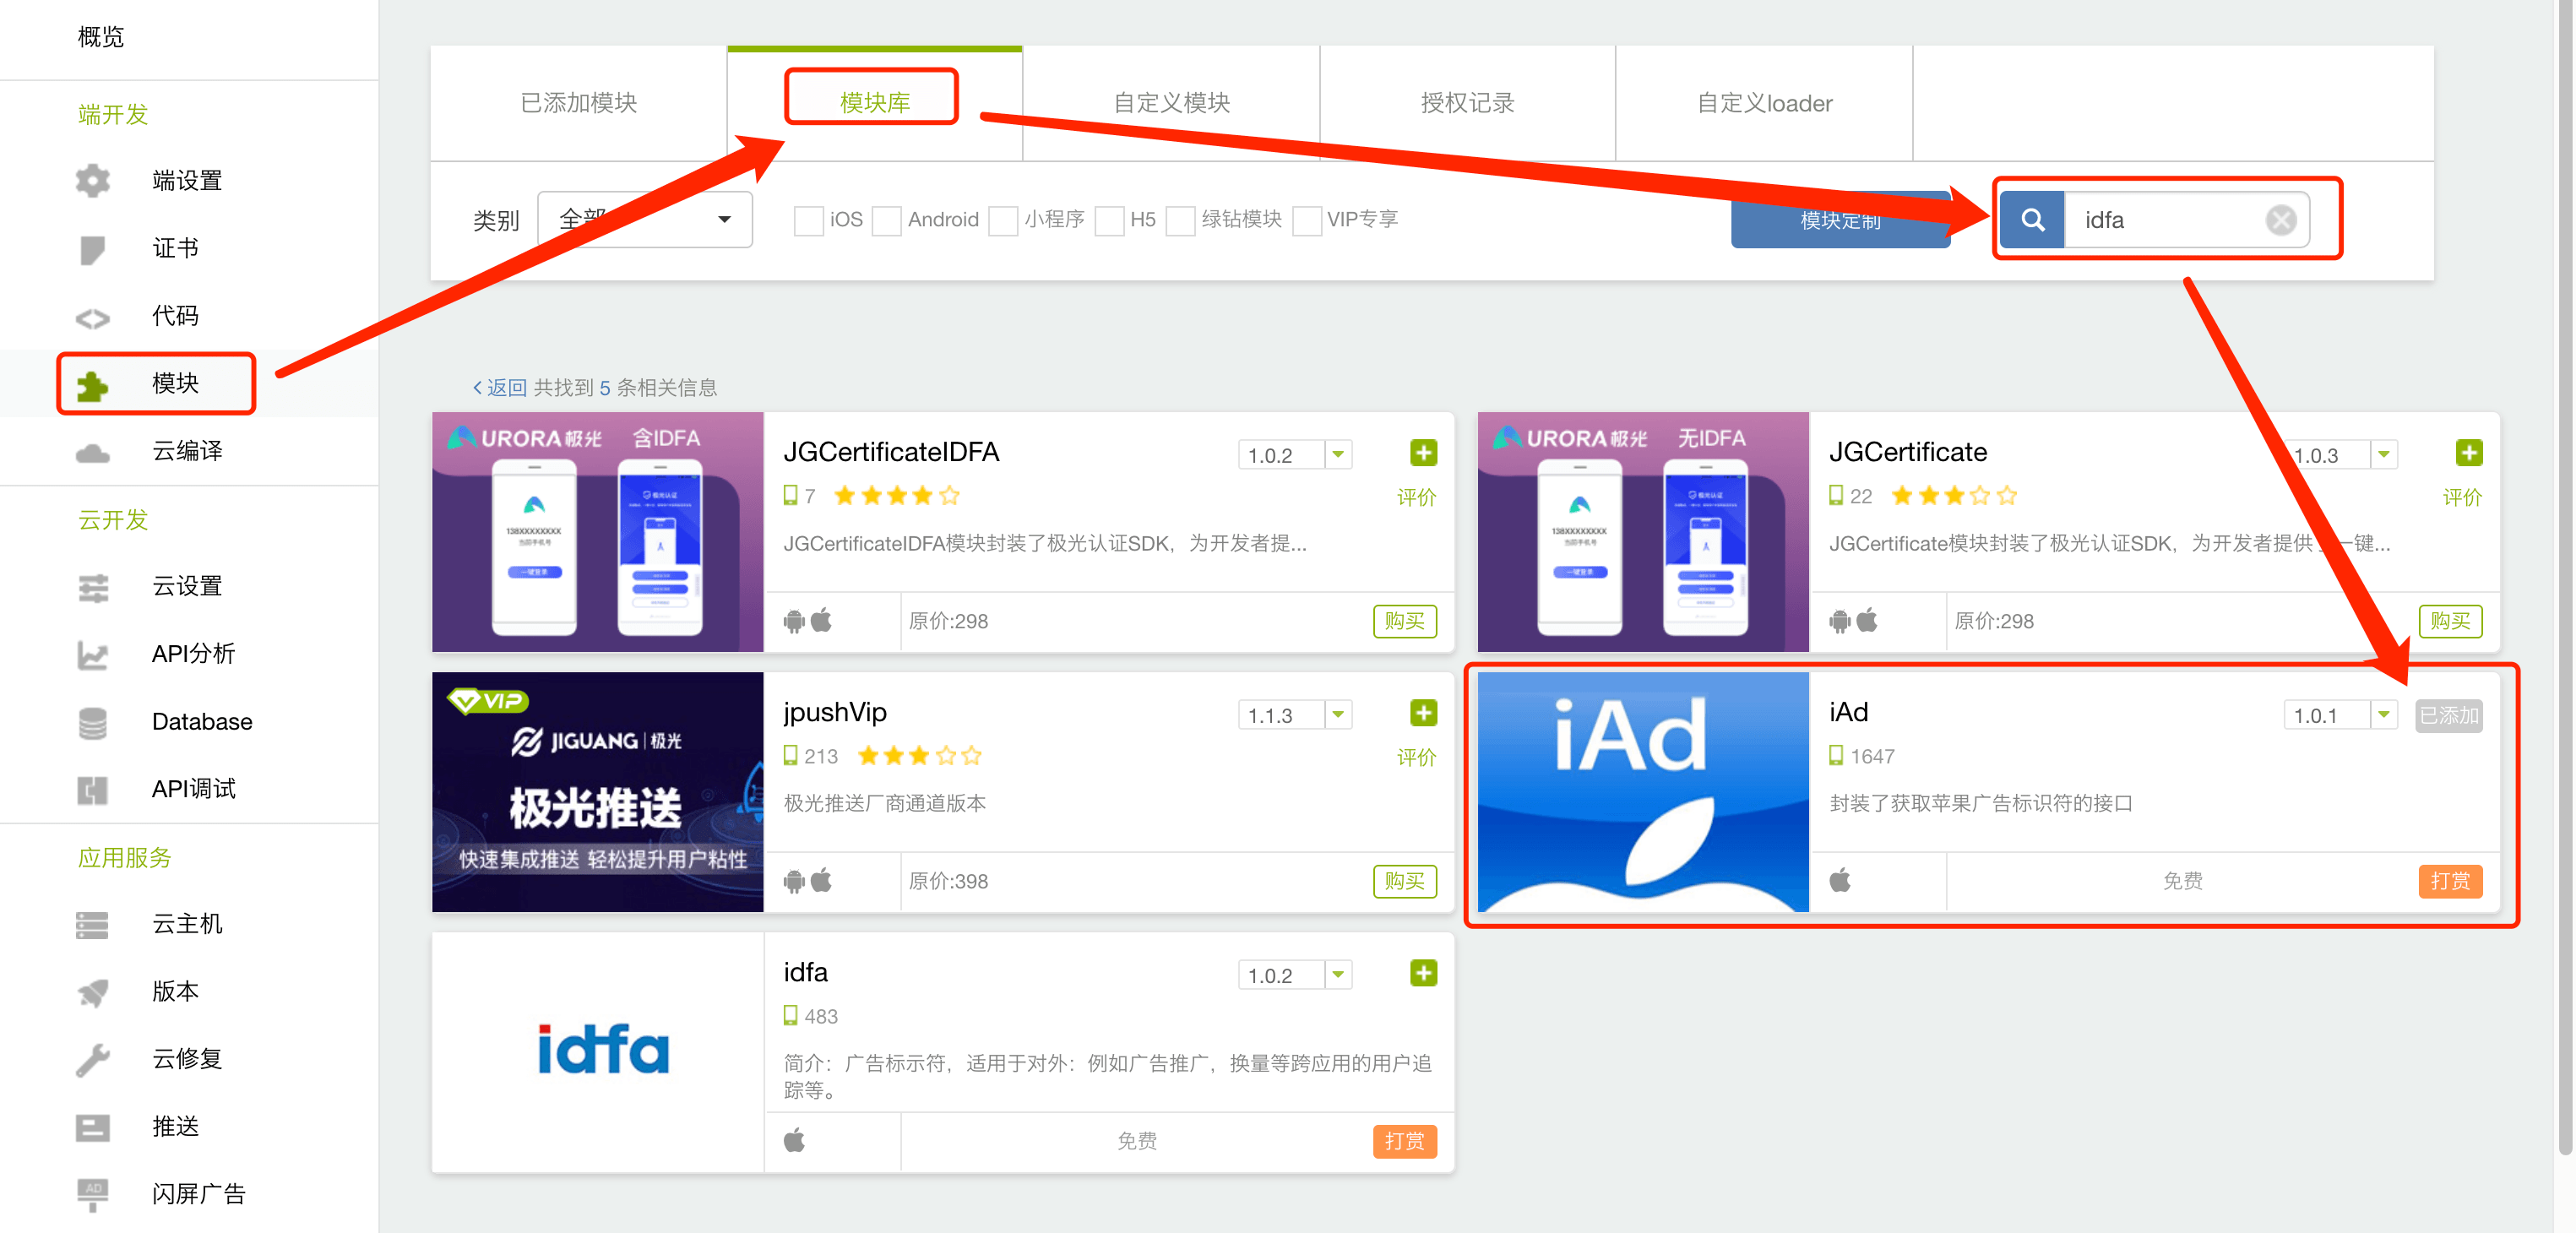Open the 类别 category dropdown

click(645, 219)
